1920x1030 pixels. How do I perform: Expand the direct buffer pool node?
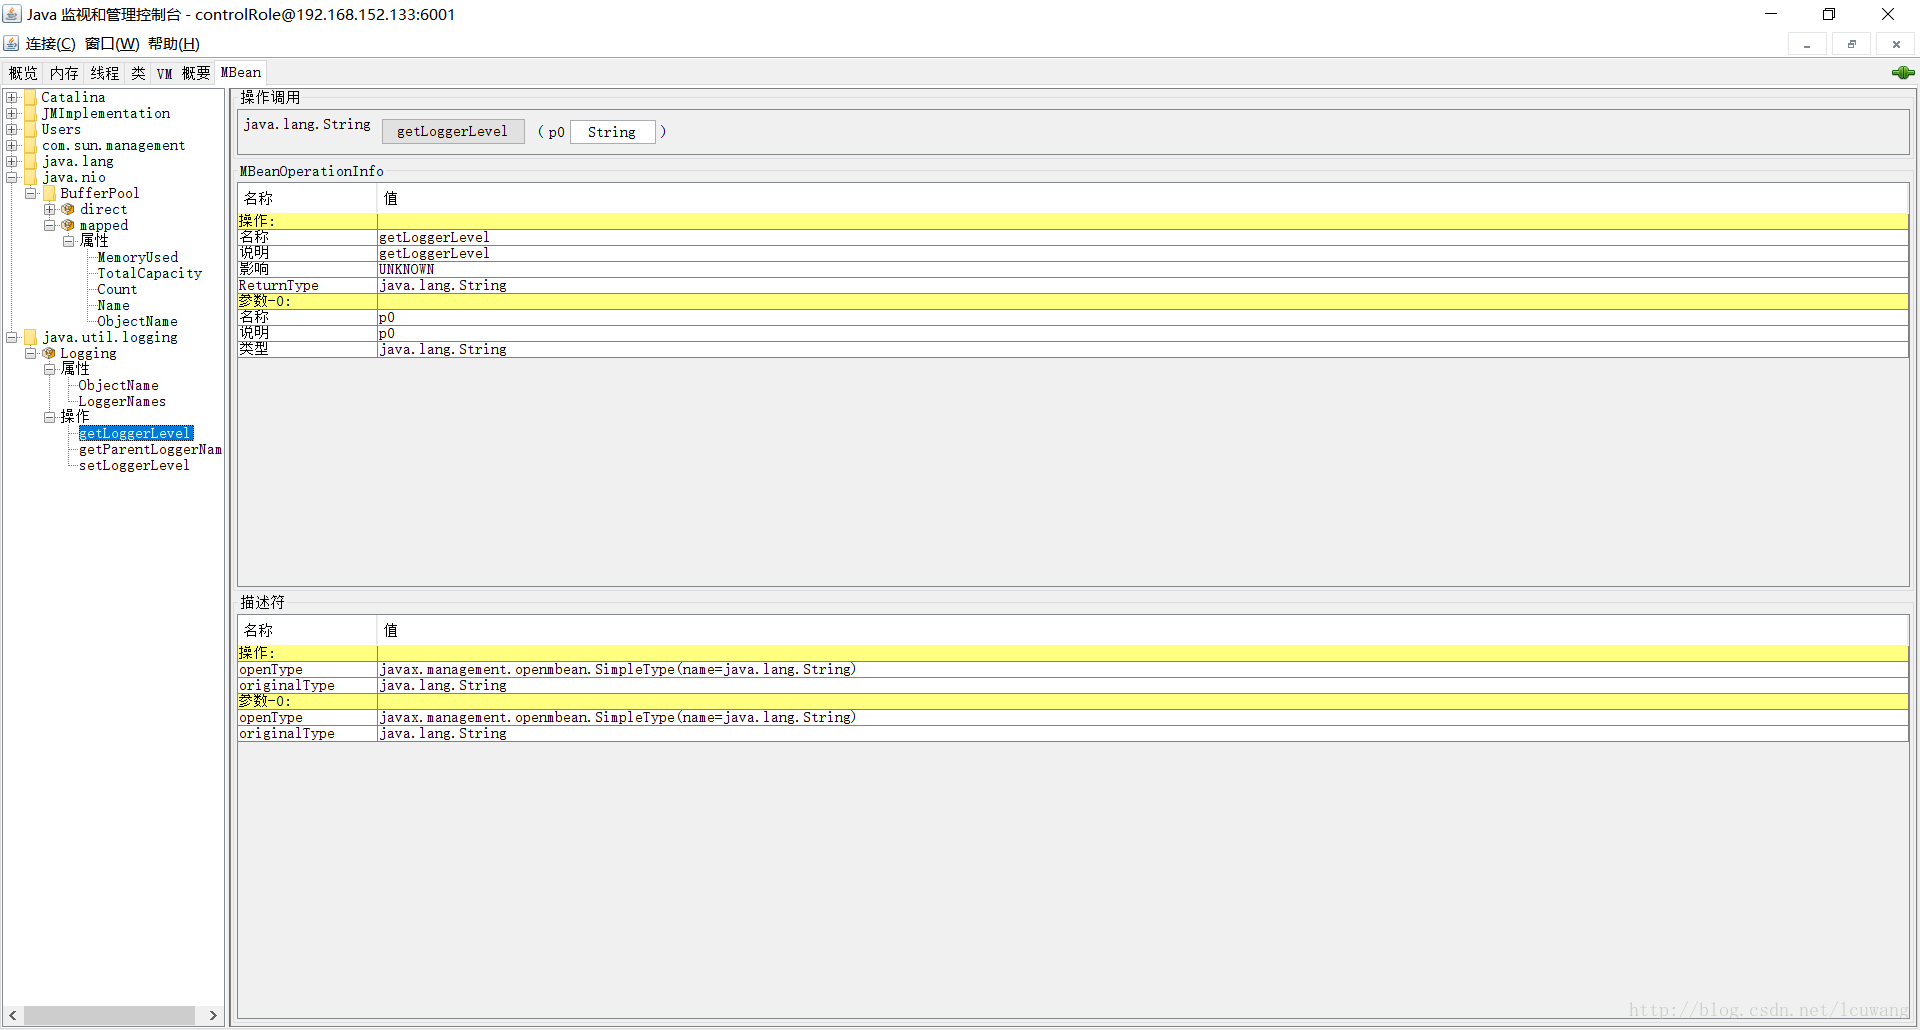49,209
